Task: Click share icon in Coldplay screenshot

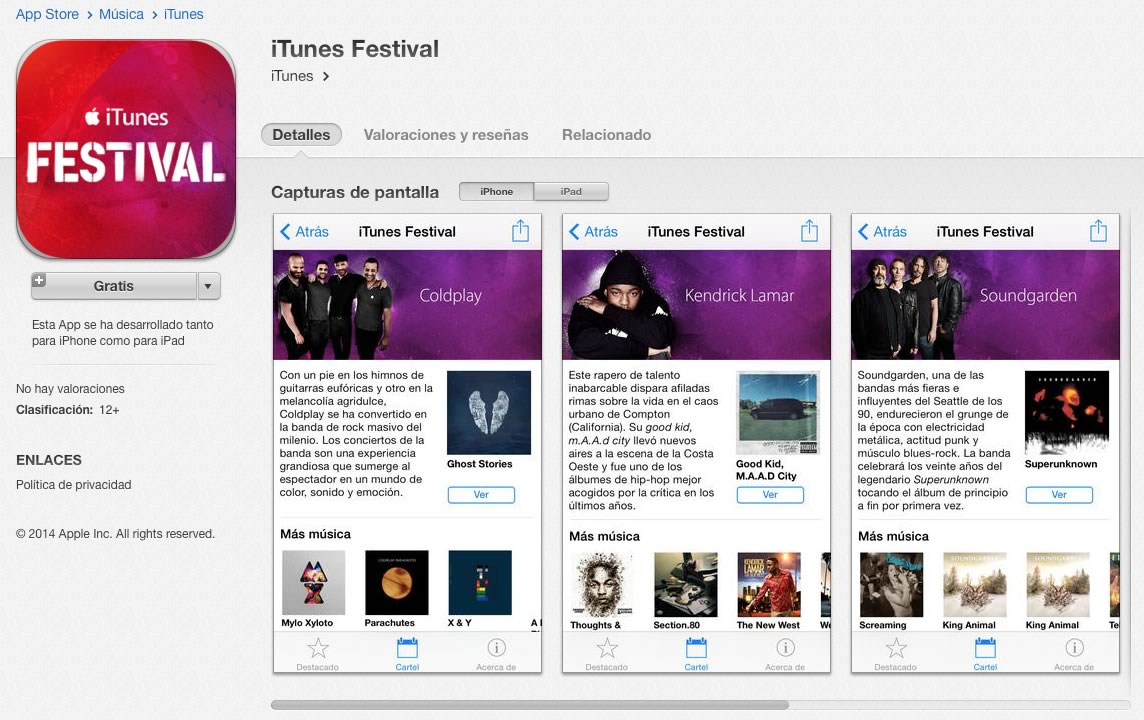Action: click(x=520, y=231)
